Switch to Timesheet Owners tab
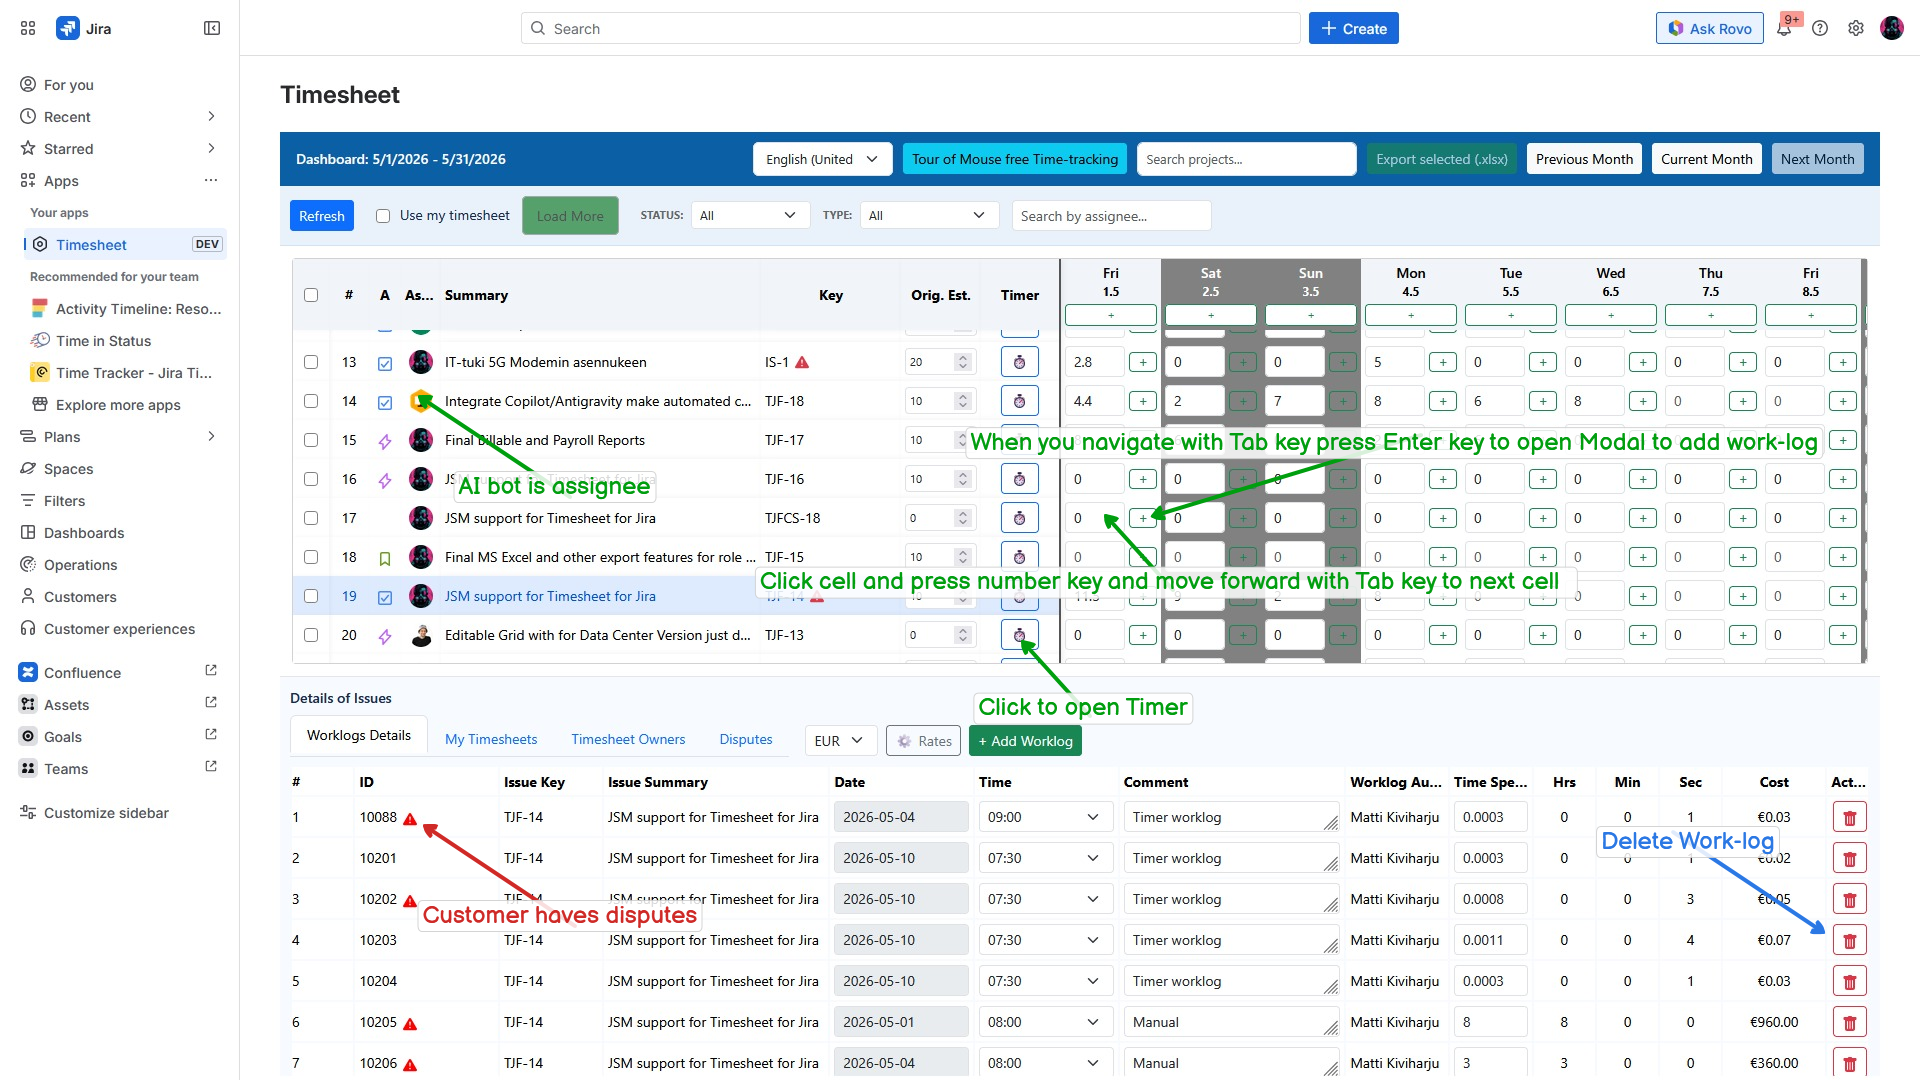Viewport: 1920px width, 1080px height. click(x=628, y=739)
